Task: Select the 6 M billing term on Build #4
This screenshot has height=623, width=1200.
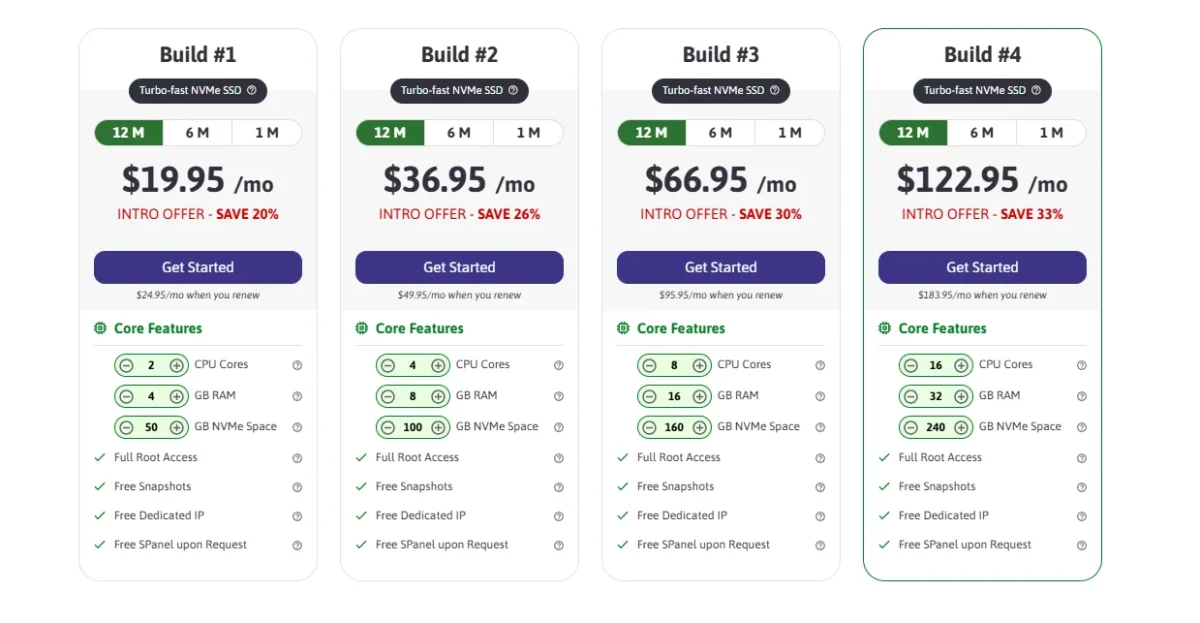Action: click(982, 132)
